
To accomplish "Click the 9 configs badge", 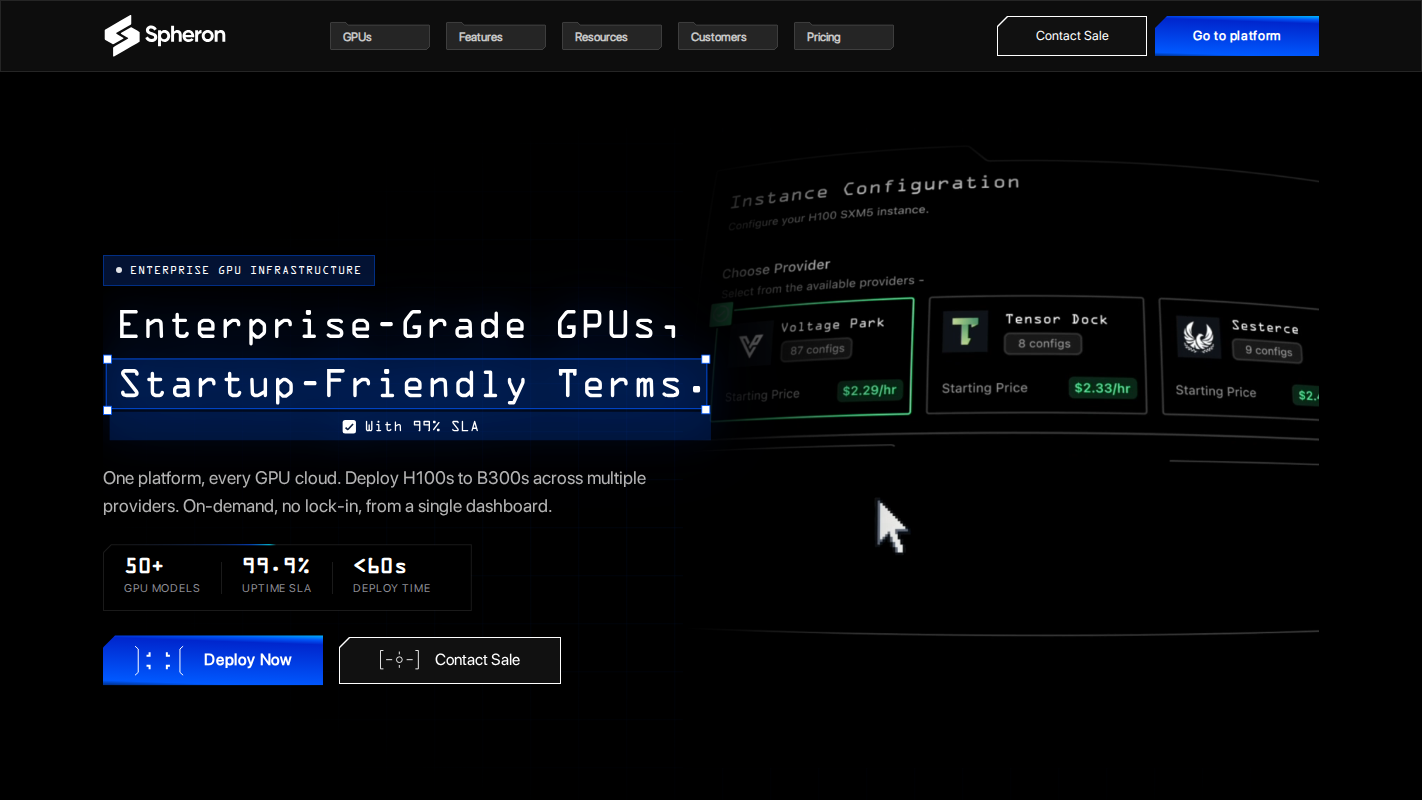I will [x=1268, y=351].
